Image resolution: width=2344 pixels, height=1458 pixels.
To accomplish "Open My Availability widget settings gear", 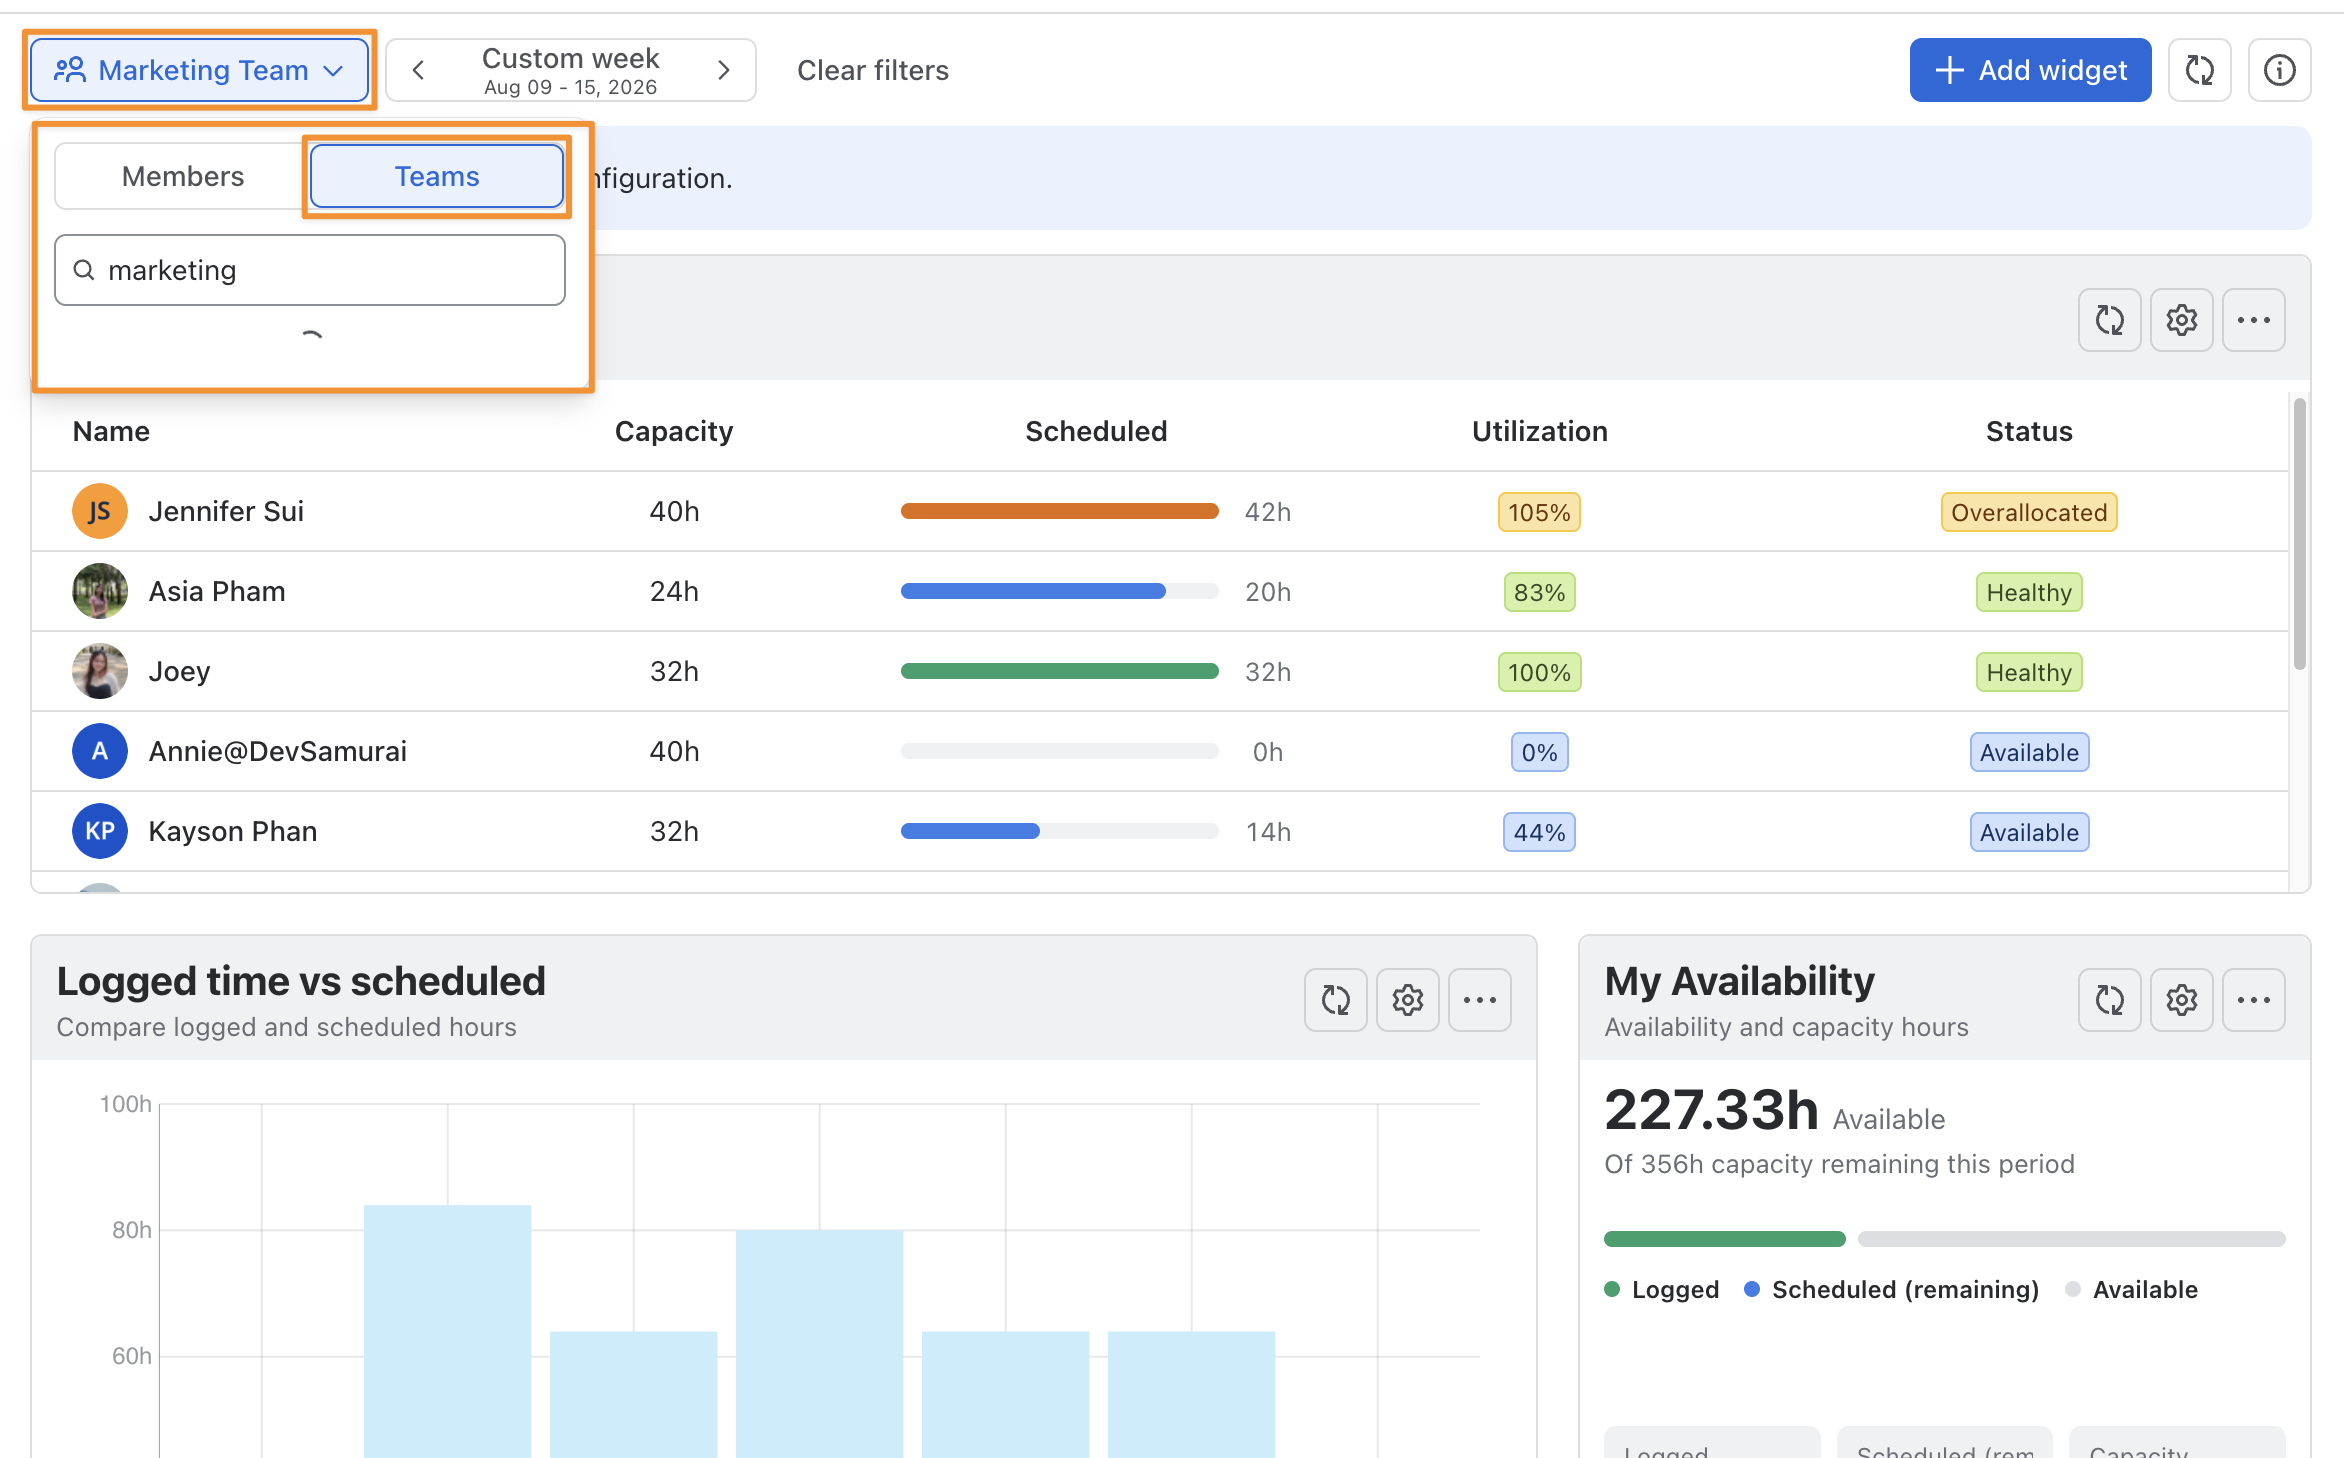I will point(2181,999).
